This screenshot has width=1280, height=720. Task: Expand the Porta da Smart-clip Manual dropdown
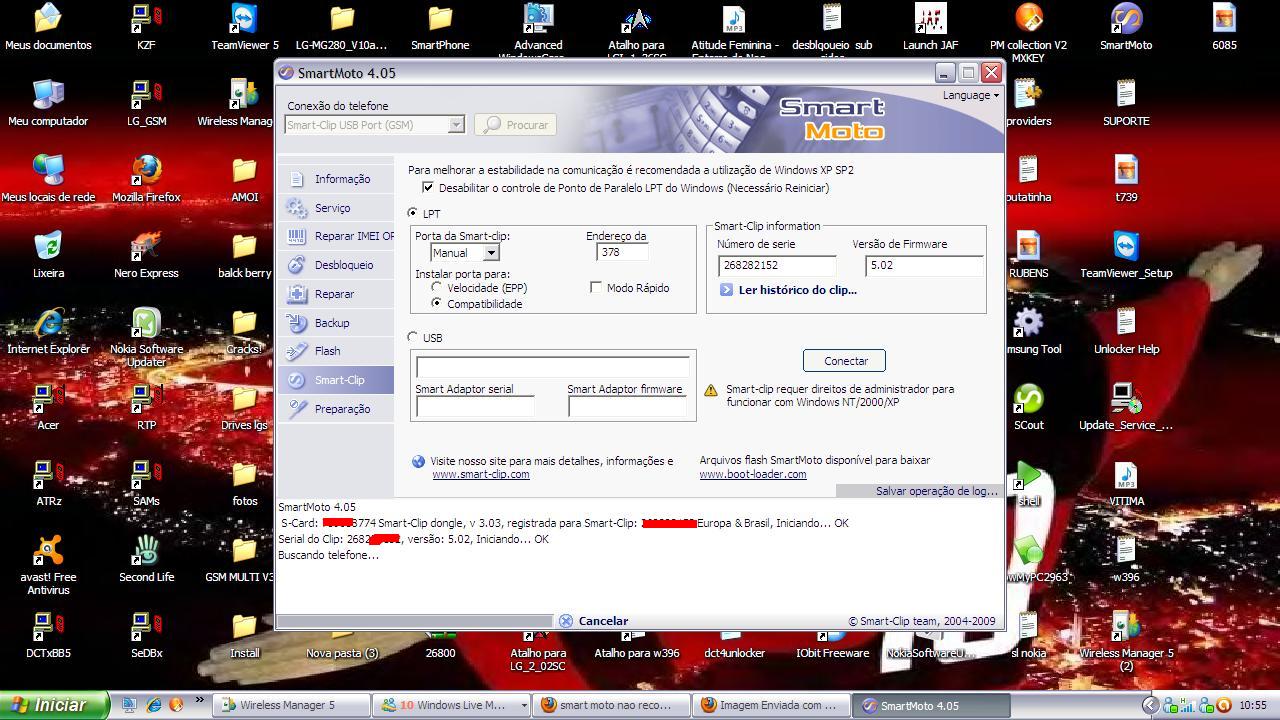(490, 253)
